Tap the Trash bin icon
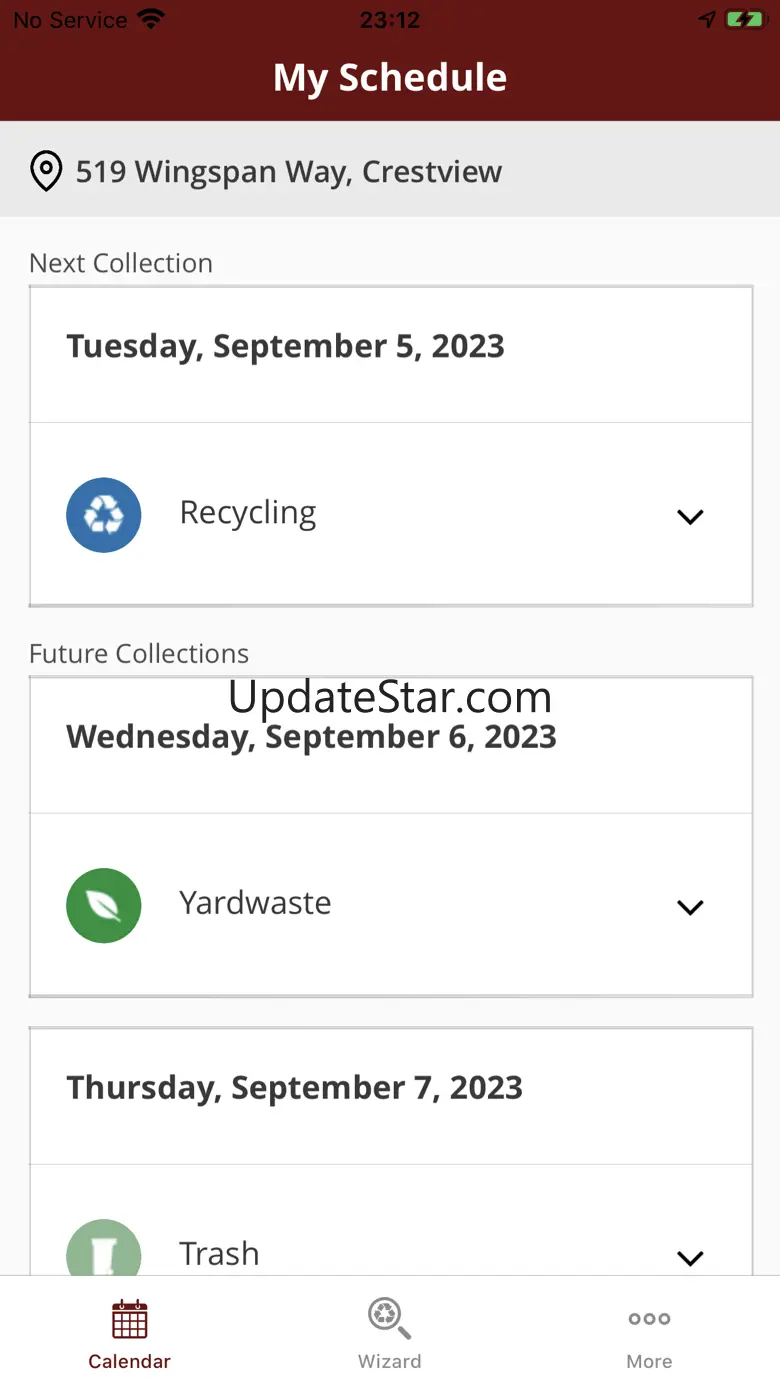Image resolution: width=780 pixels, height=1387 pixels. 104,1250
